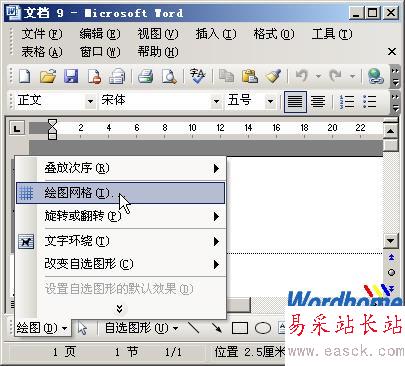
Task: Open the 格式(O) menu
Action: [x=274, y=34]
